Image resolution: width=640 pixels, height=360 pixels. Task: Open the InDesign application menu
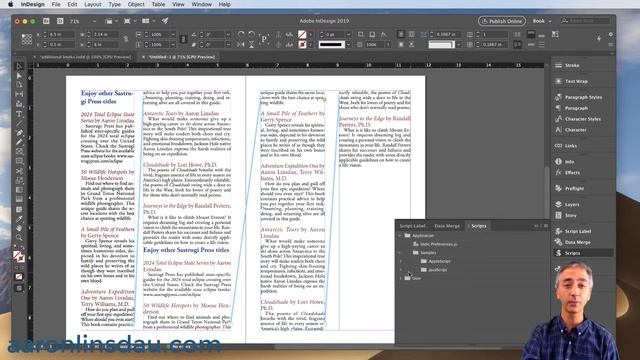click(33, 4)
